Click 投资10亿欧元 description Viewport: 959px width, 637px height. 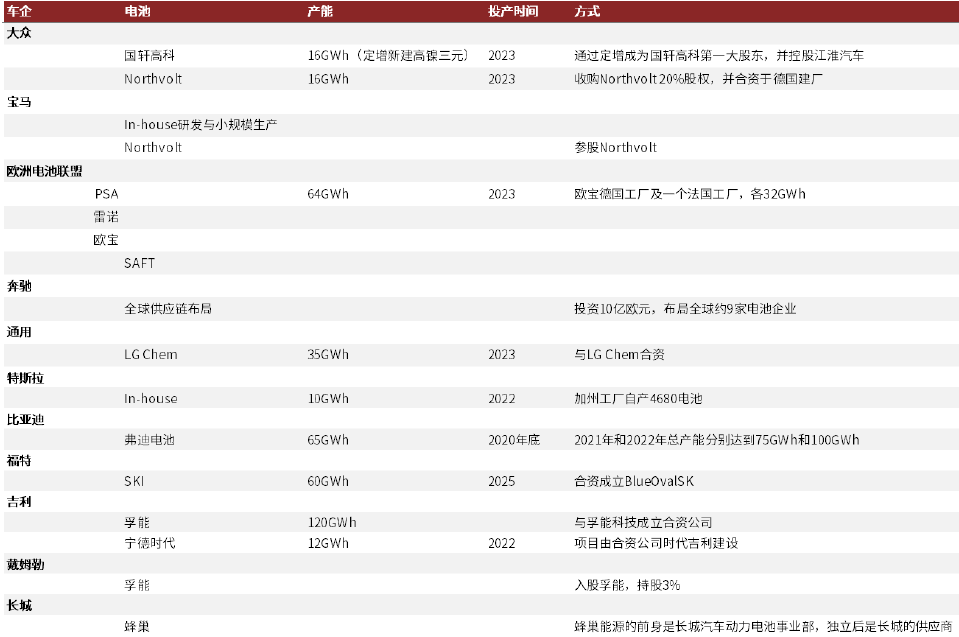pyautogui.click(x=685, y=309)
